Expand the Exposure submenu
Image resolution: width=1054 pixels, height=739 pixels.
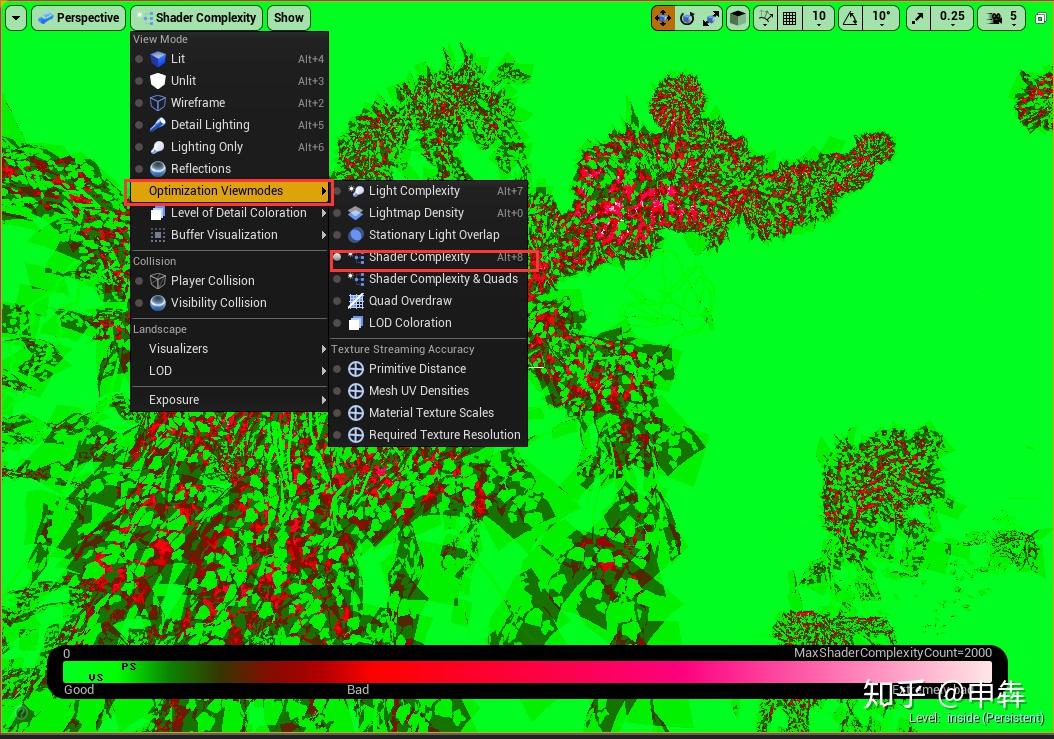click(x=173, y=400)
